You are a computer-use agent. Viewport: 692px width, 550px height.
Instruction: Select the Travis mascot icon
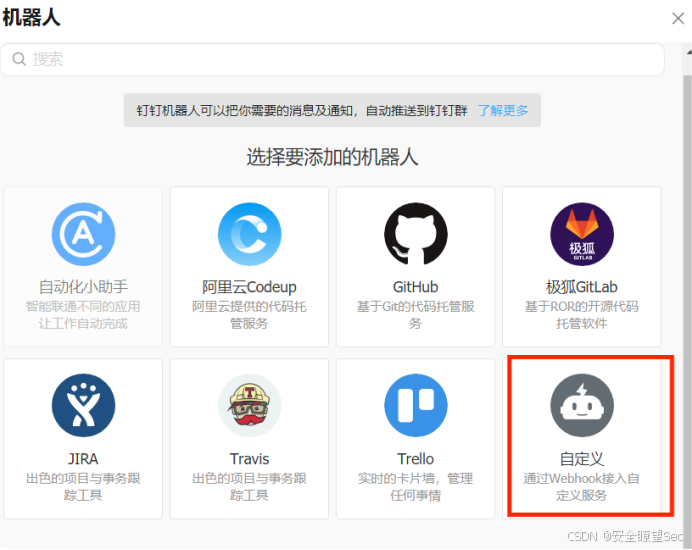point(250,405)
